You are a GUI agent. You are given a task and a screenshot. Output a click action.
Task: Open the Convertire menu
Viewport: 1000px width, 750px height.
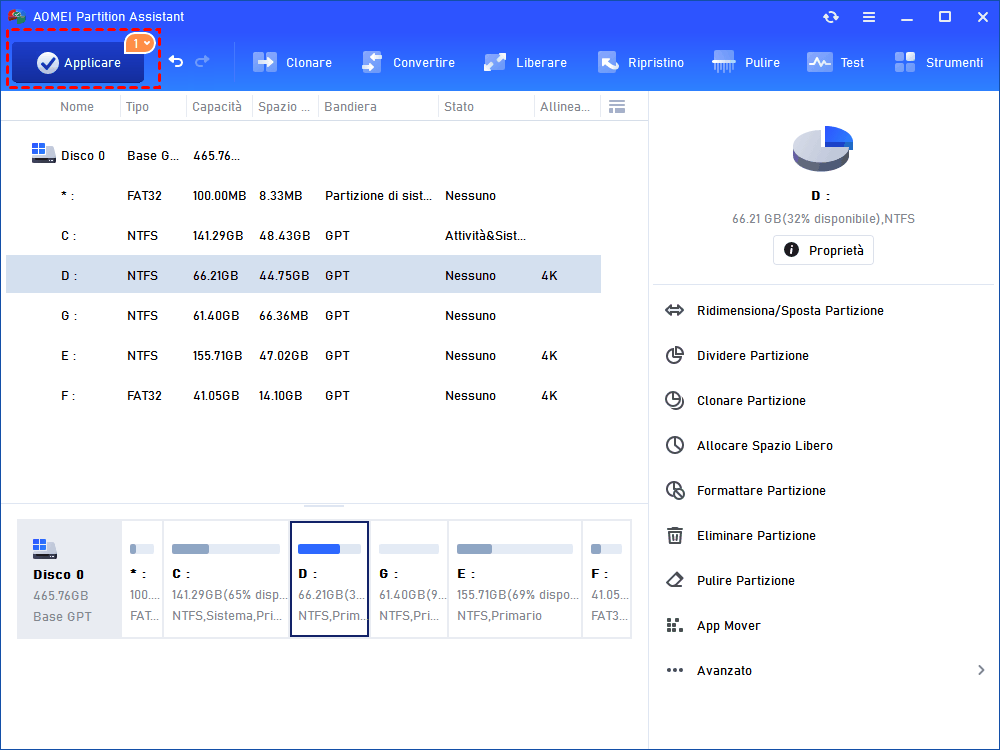[408, 62]
